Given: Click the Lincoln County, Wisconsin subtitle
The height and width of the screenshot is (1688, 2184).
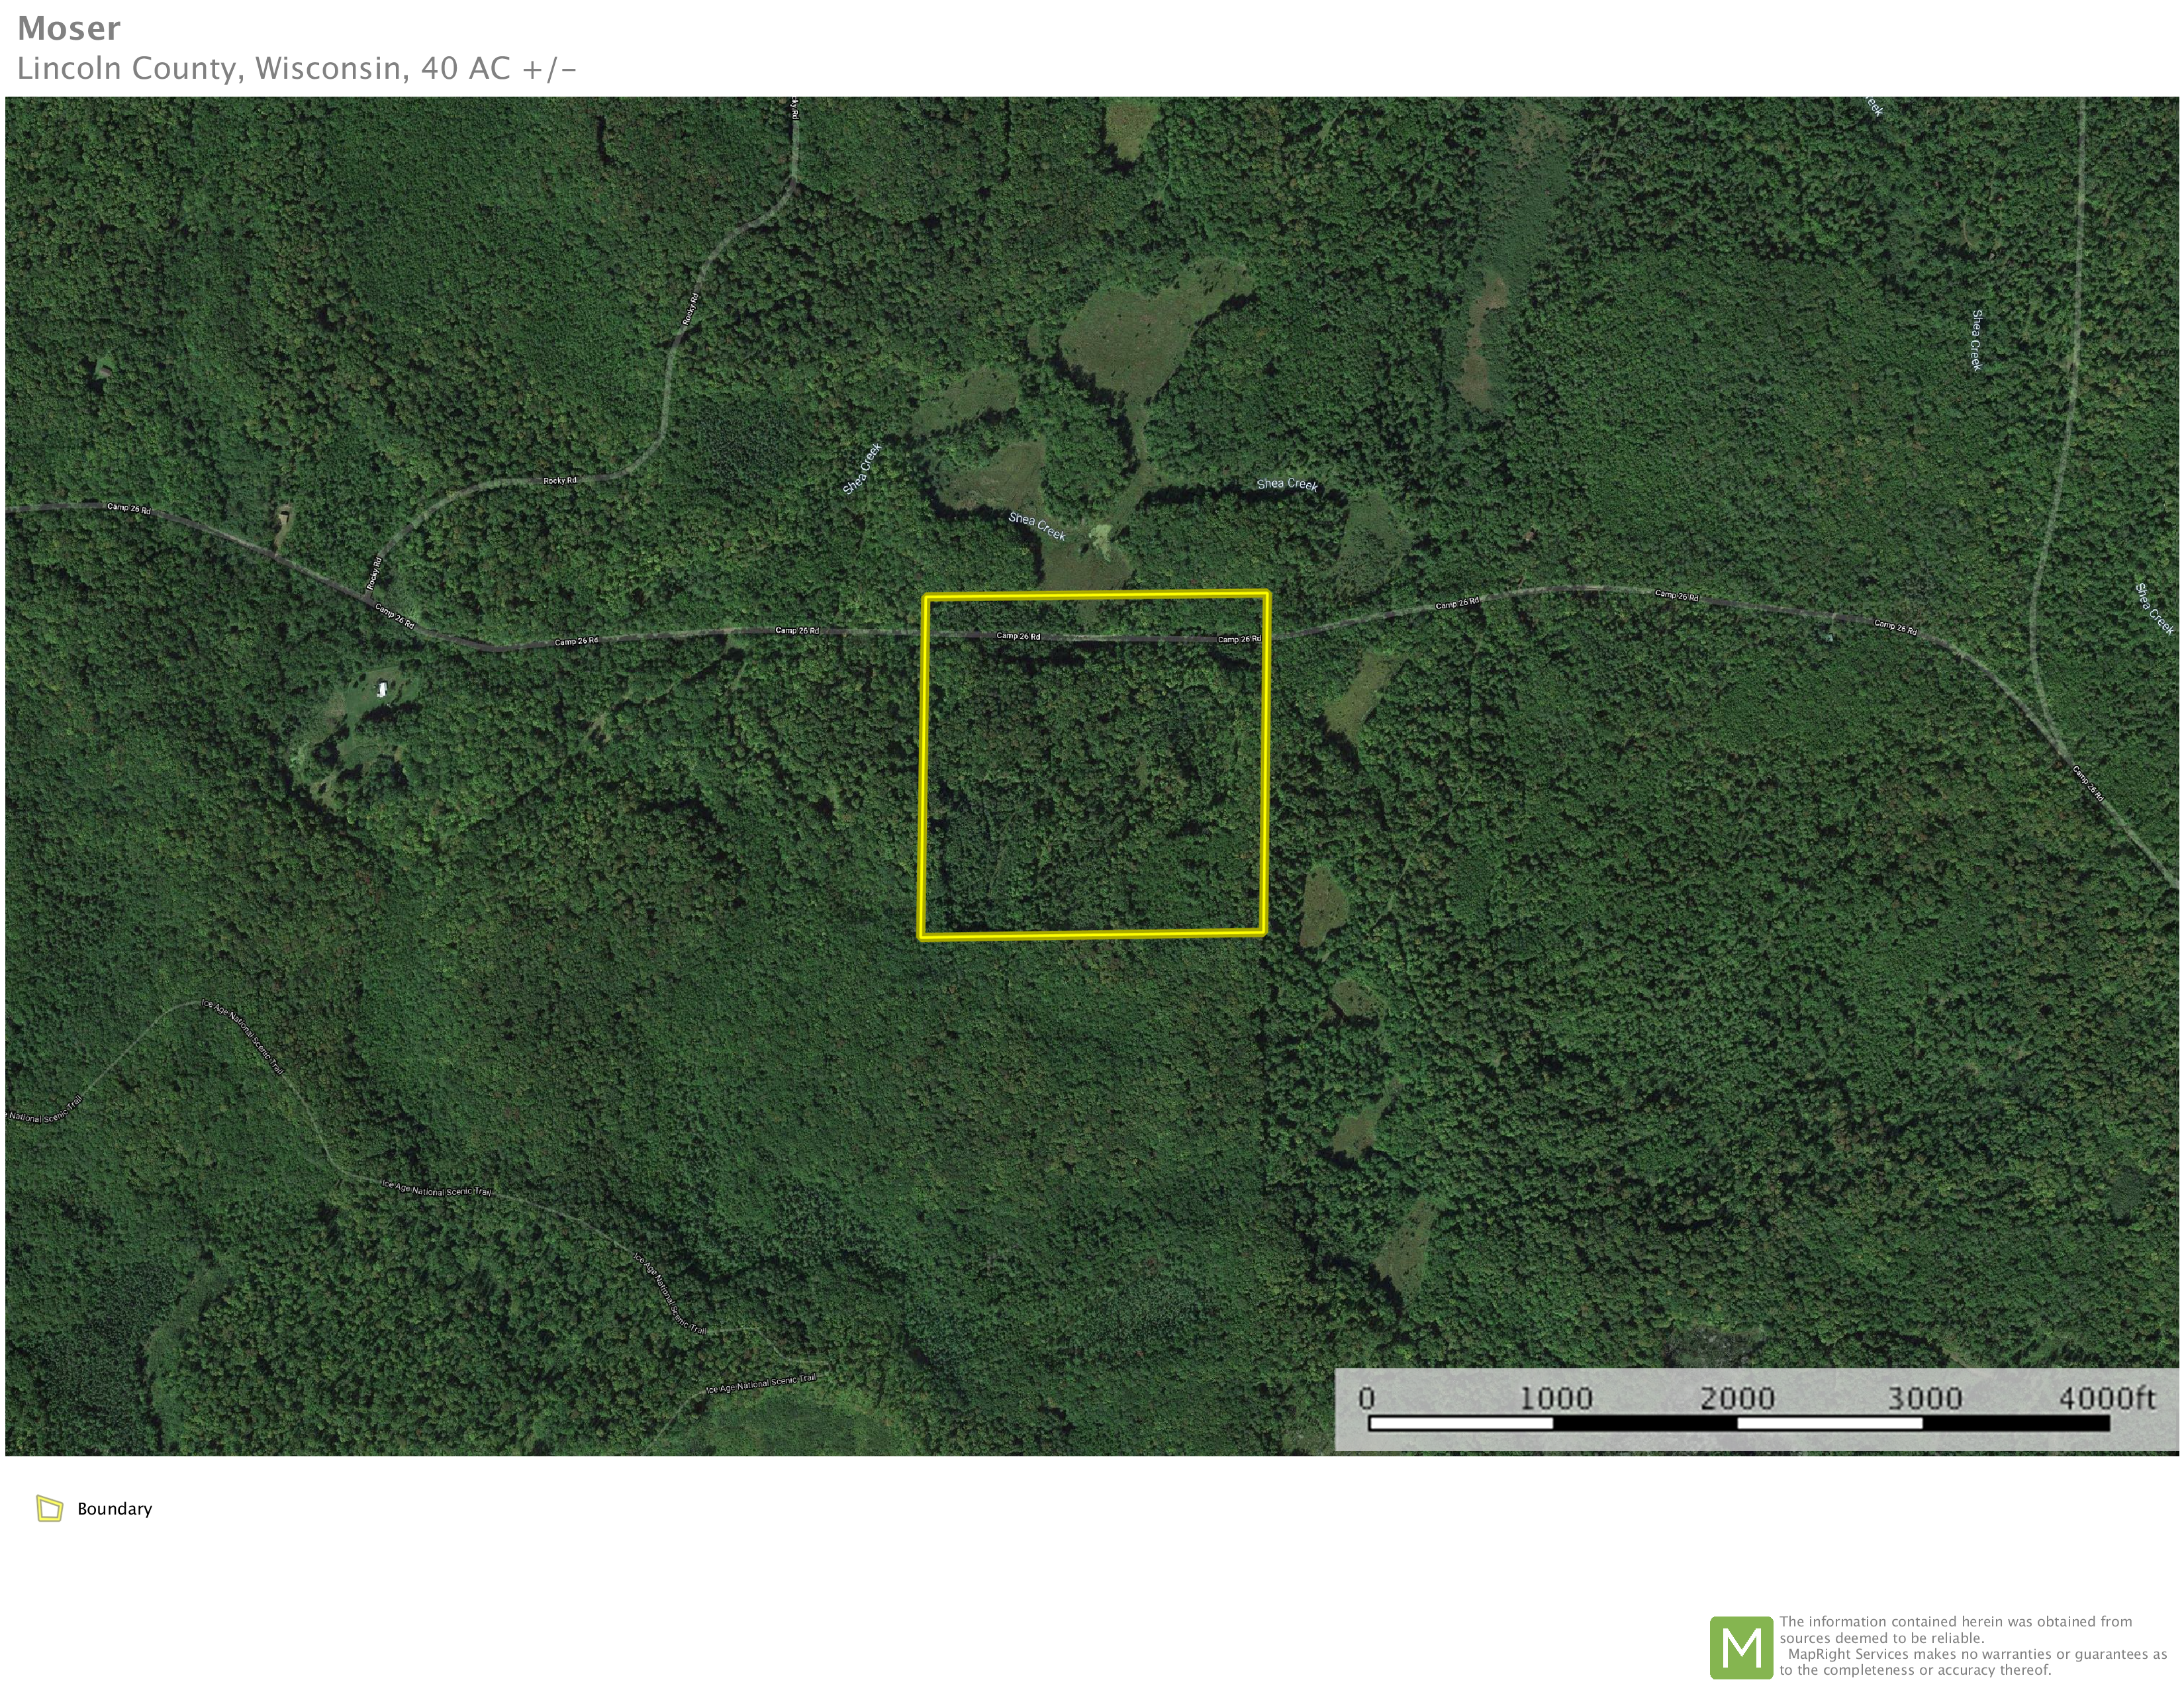Looking at the screenshot, I should click(x=296, y=68).
